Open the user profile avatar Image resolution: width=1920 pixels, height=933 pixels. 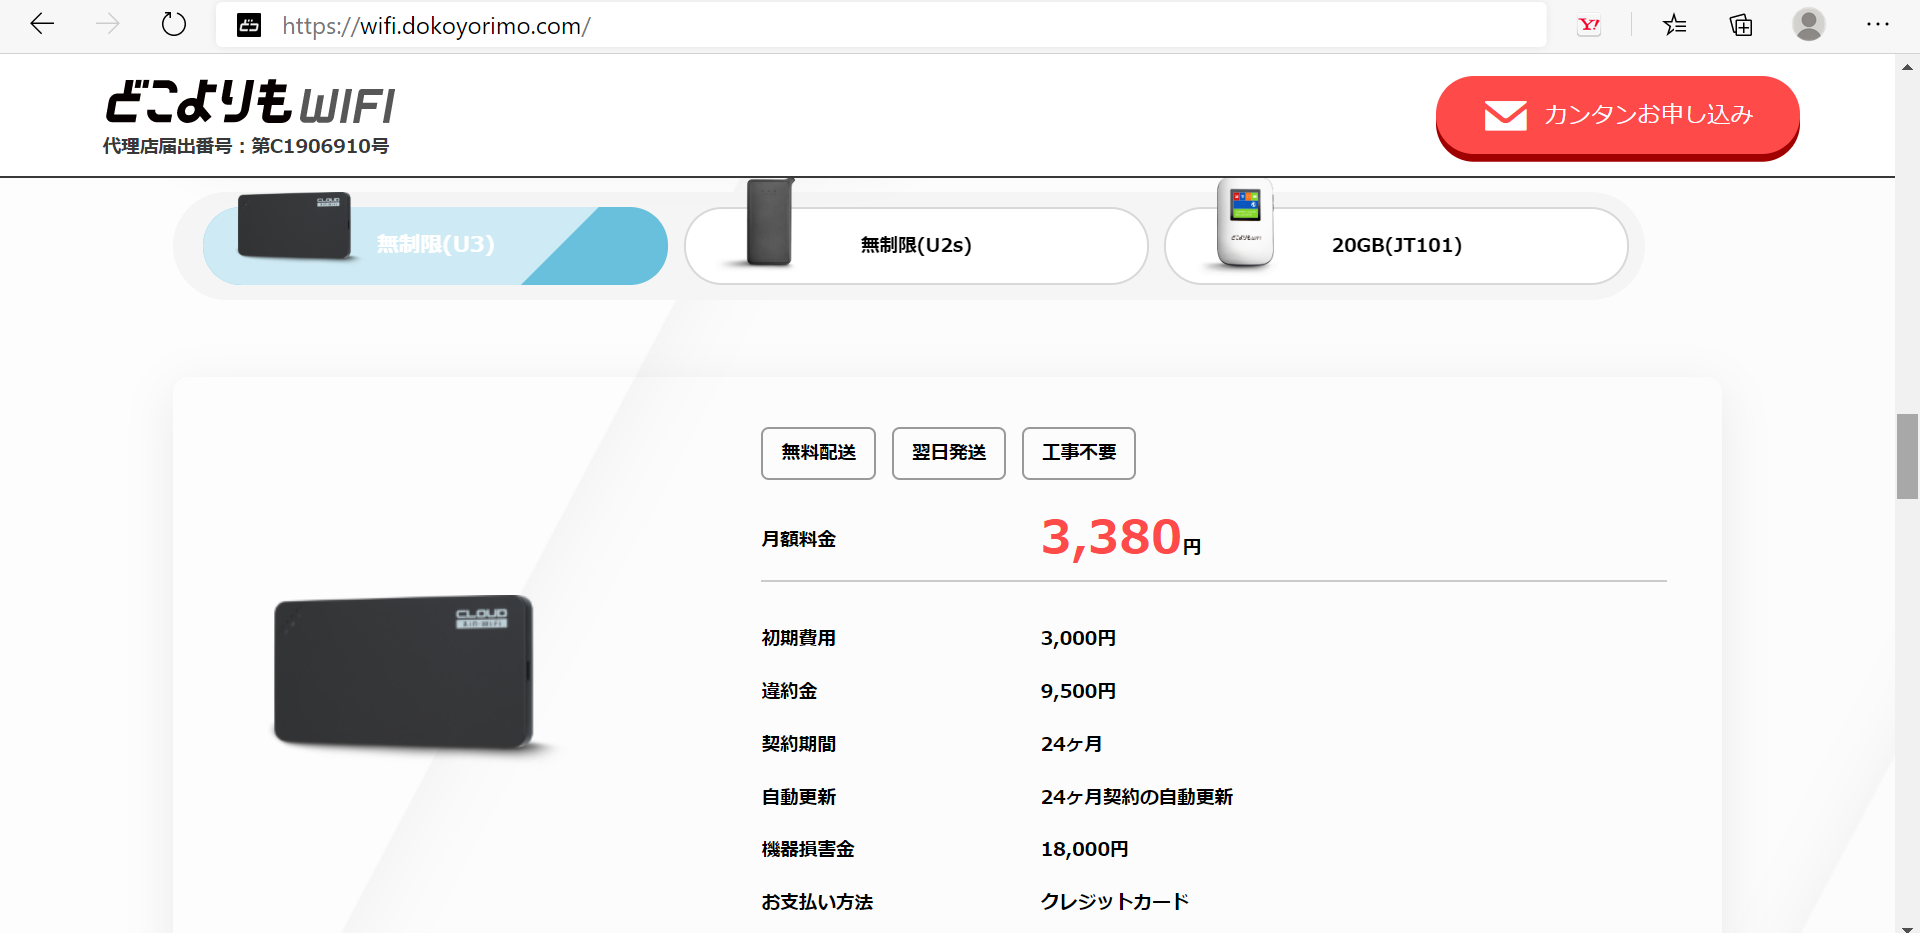click(x=1808, y=25)
